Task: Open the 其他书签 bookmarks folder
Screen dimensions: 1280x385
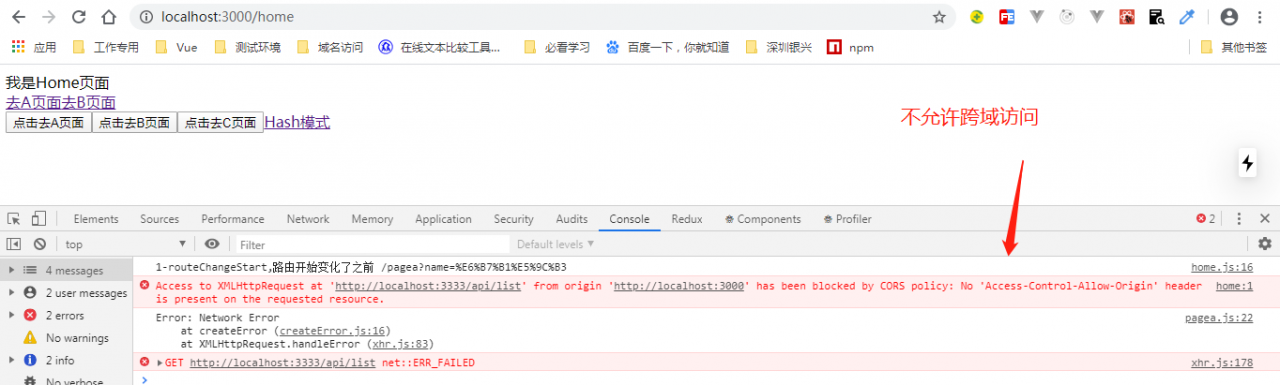Action: click(1233, 47)
